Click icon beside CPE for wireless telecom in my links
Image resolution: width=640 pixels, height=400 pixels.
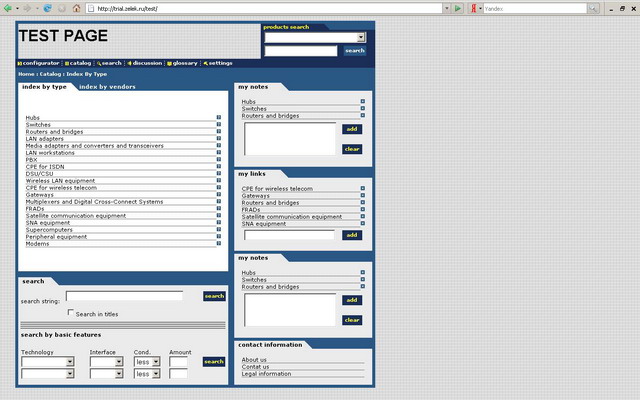pyautogui.click(x=362, y=189)
